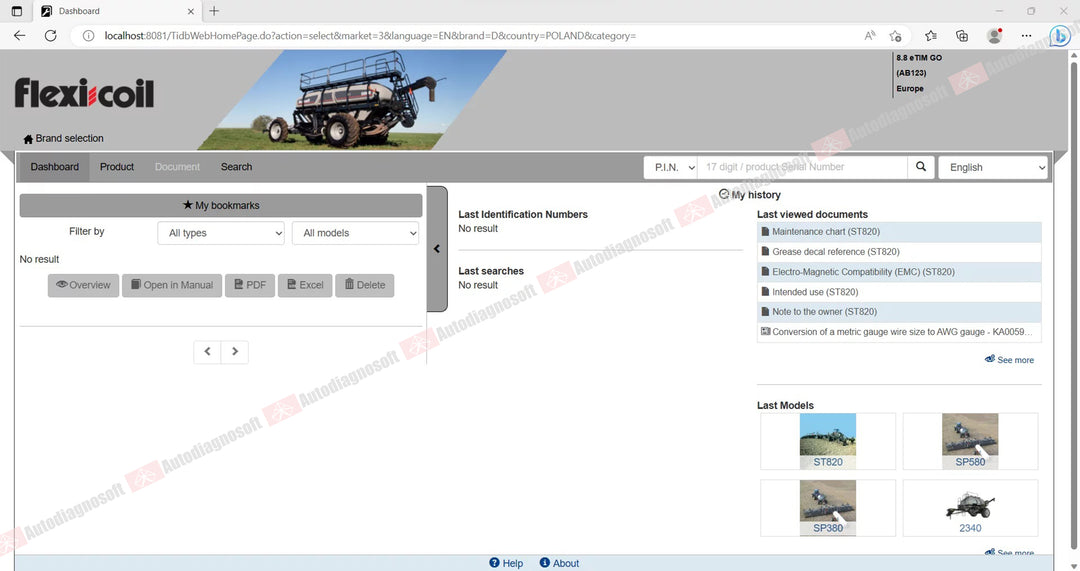Open Maintenance chart (ST820) document
This screenshot has width=1080, height=571.
click(899, 232)
